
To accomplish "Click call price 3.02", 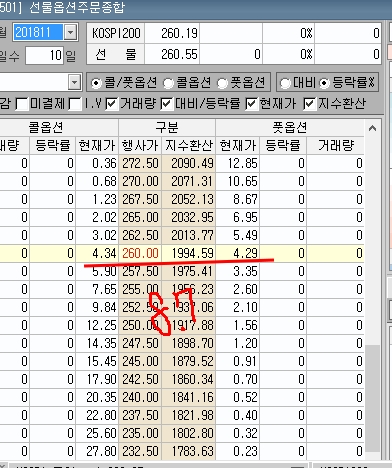I will click(97, 235).
